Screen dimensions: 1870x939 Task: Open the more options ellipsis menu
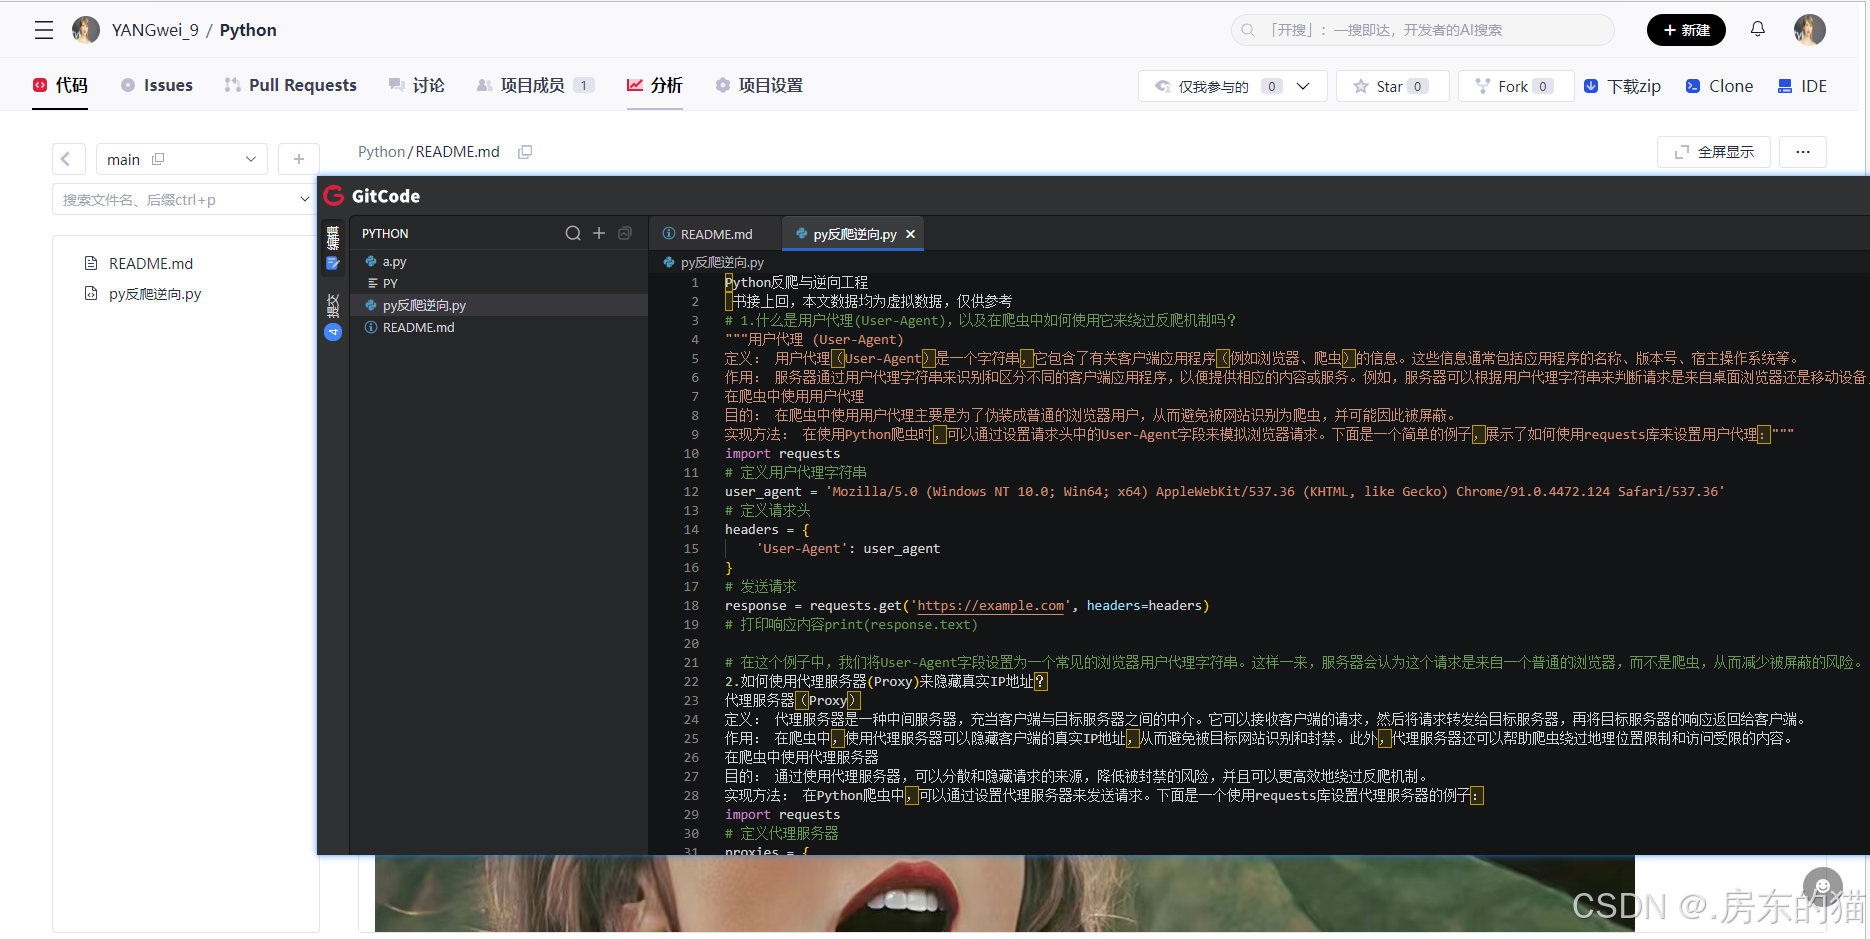coord(1802,152)
